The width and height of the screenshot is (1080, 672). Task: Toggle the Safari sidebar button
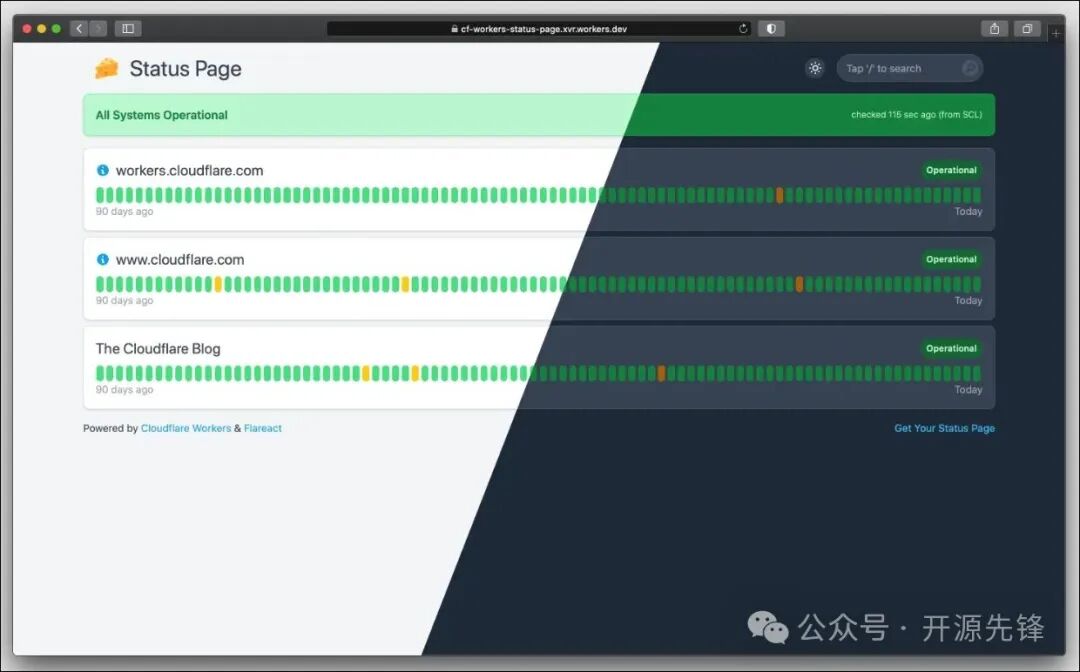(128, 28)
